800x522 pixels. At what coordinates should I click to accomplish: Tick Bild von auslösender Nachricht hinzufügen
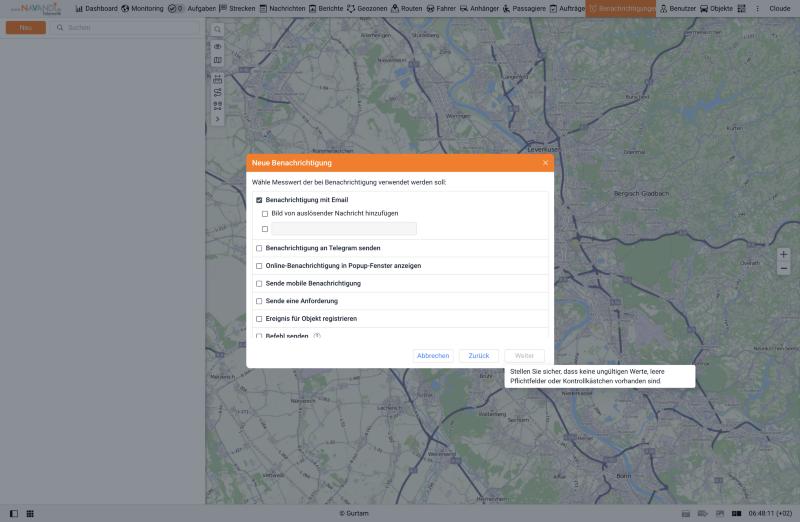tap(265, 214)
